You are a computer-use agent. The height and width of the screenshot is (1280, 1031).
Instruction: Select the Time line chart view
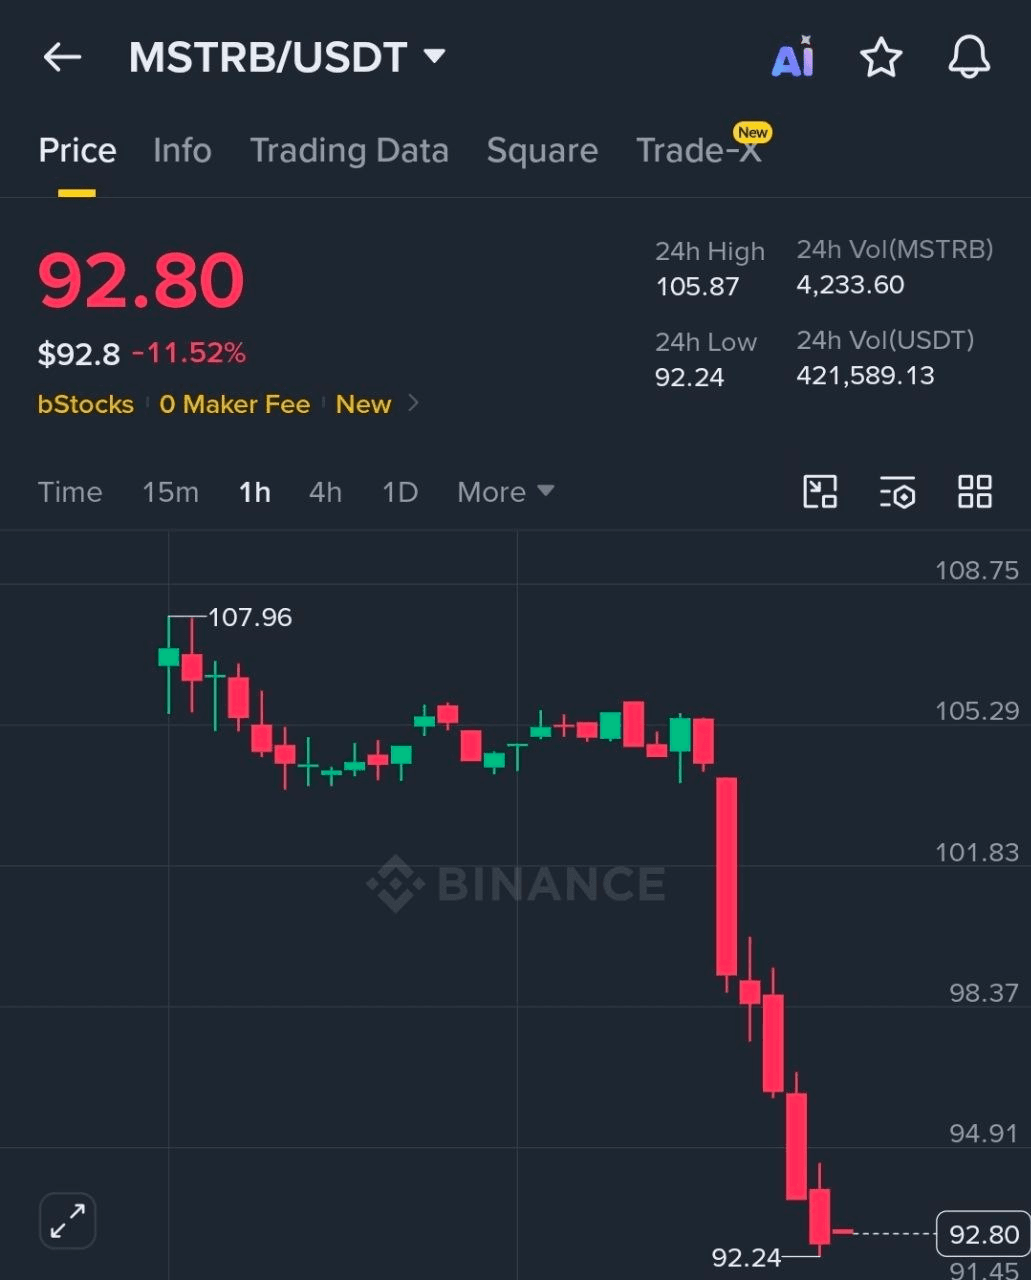70,492
